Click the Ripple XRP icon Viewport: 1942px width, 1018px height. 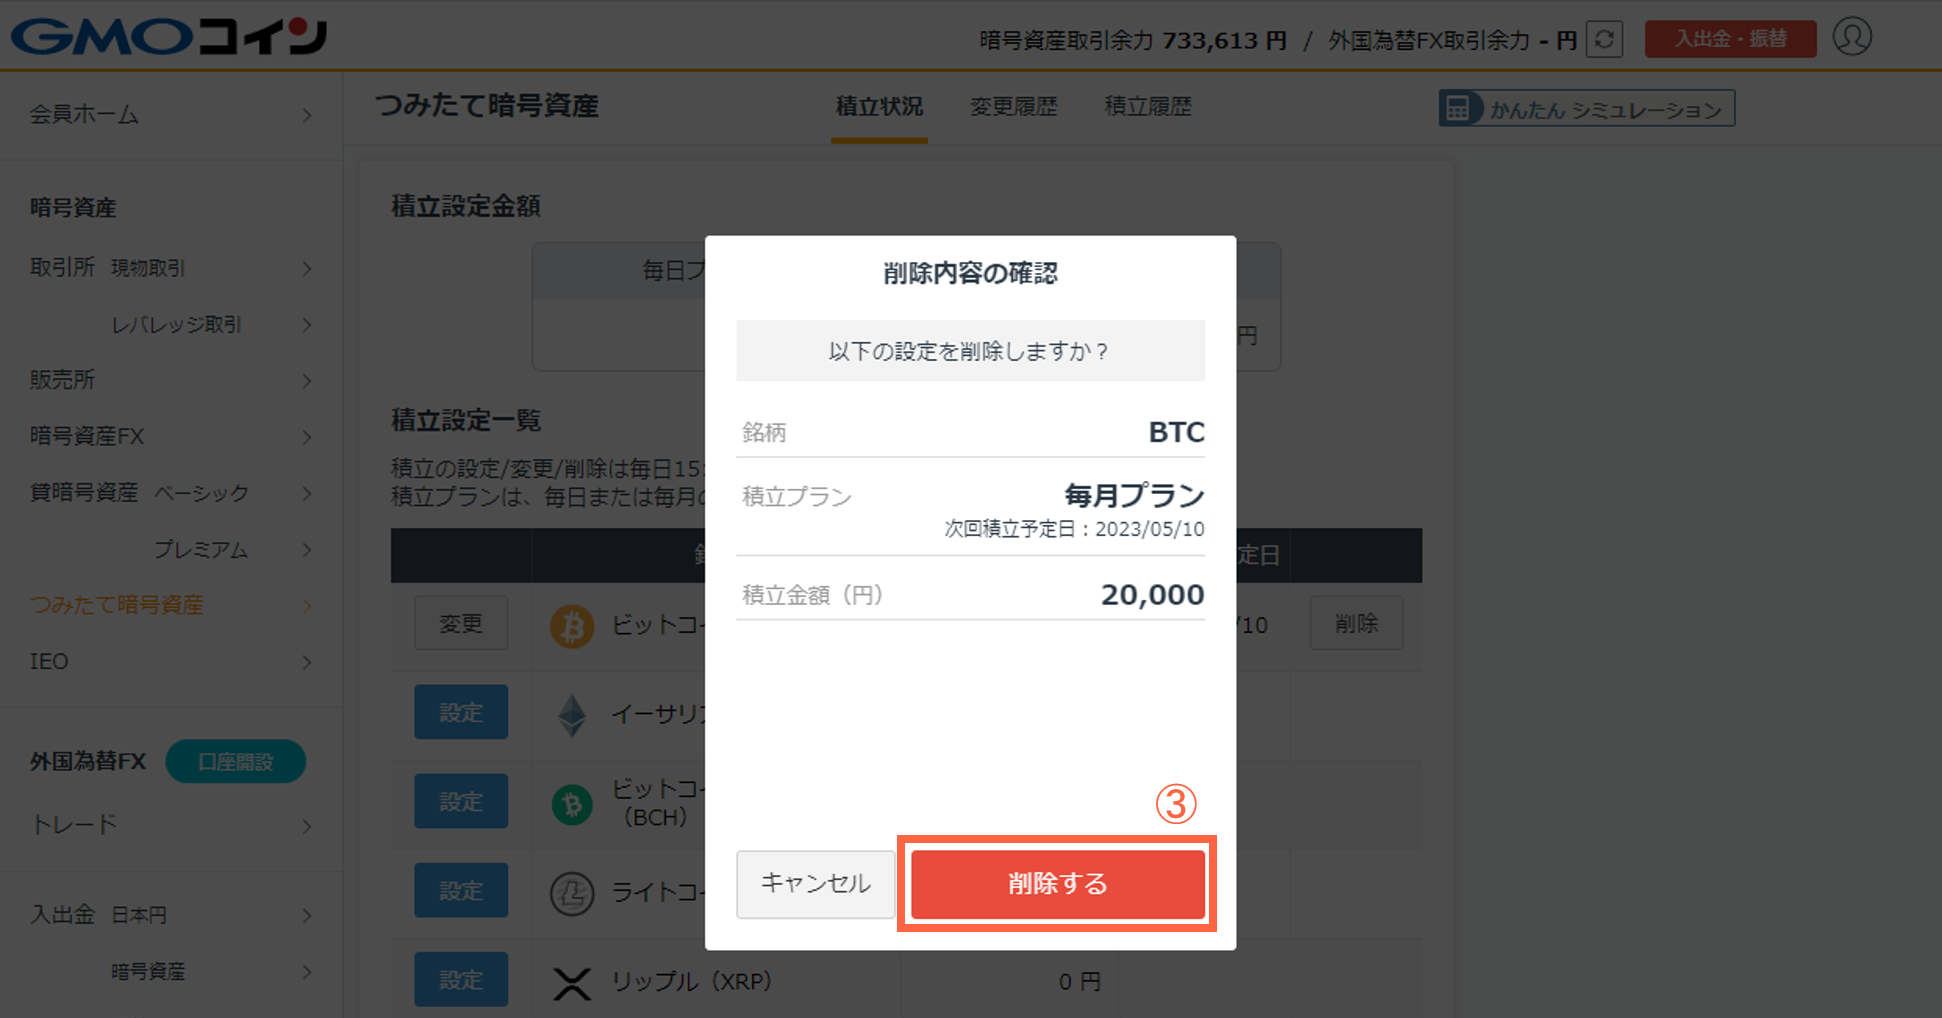(x=572, y=983)
